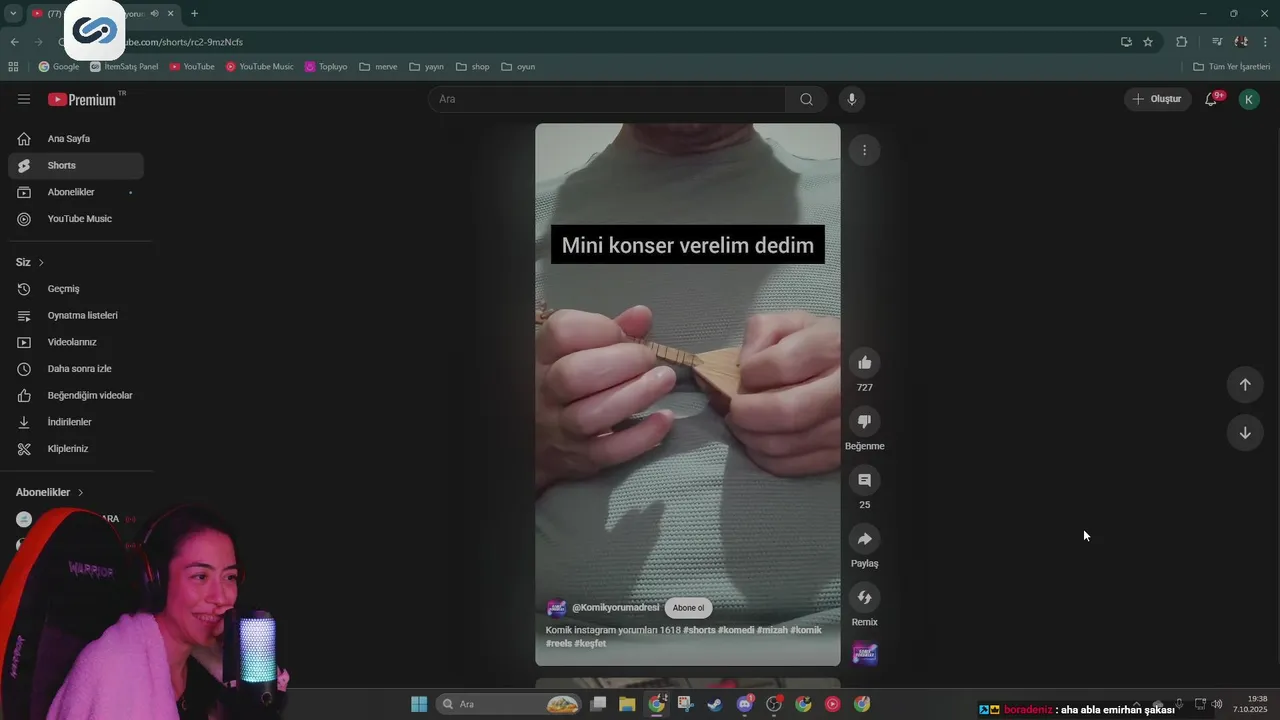Open YouTube Music from the sidebar
1280x720 pixels.
[76, 219]
